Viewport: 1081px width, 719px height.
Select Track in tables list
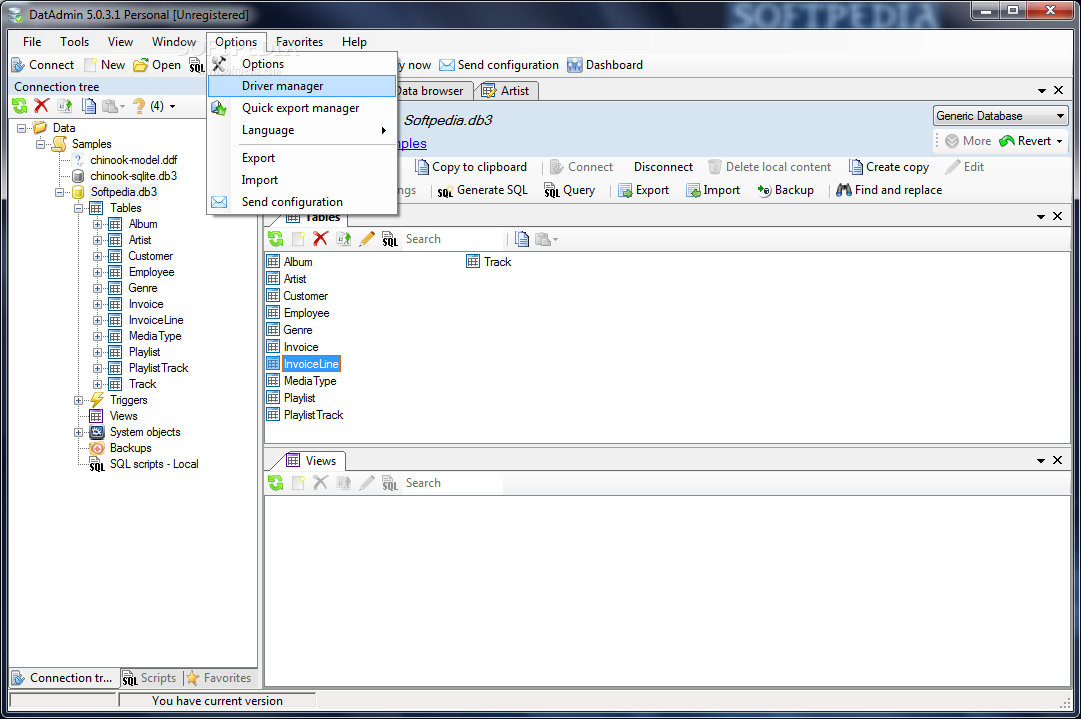pos(489,262)
